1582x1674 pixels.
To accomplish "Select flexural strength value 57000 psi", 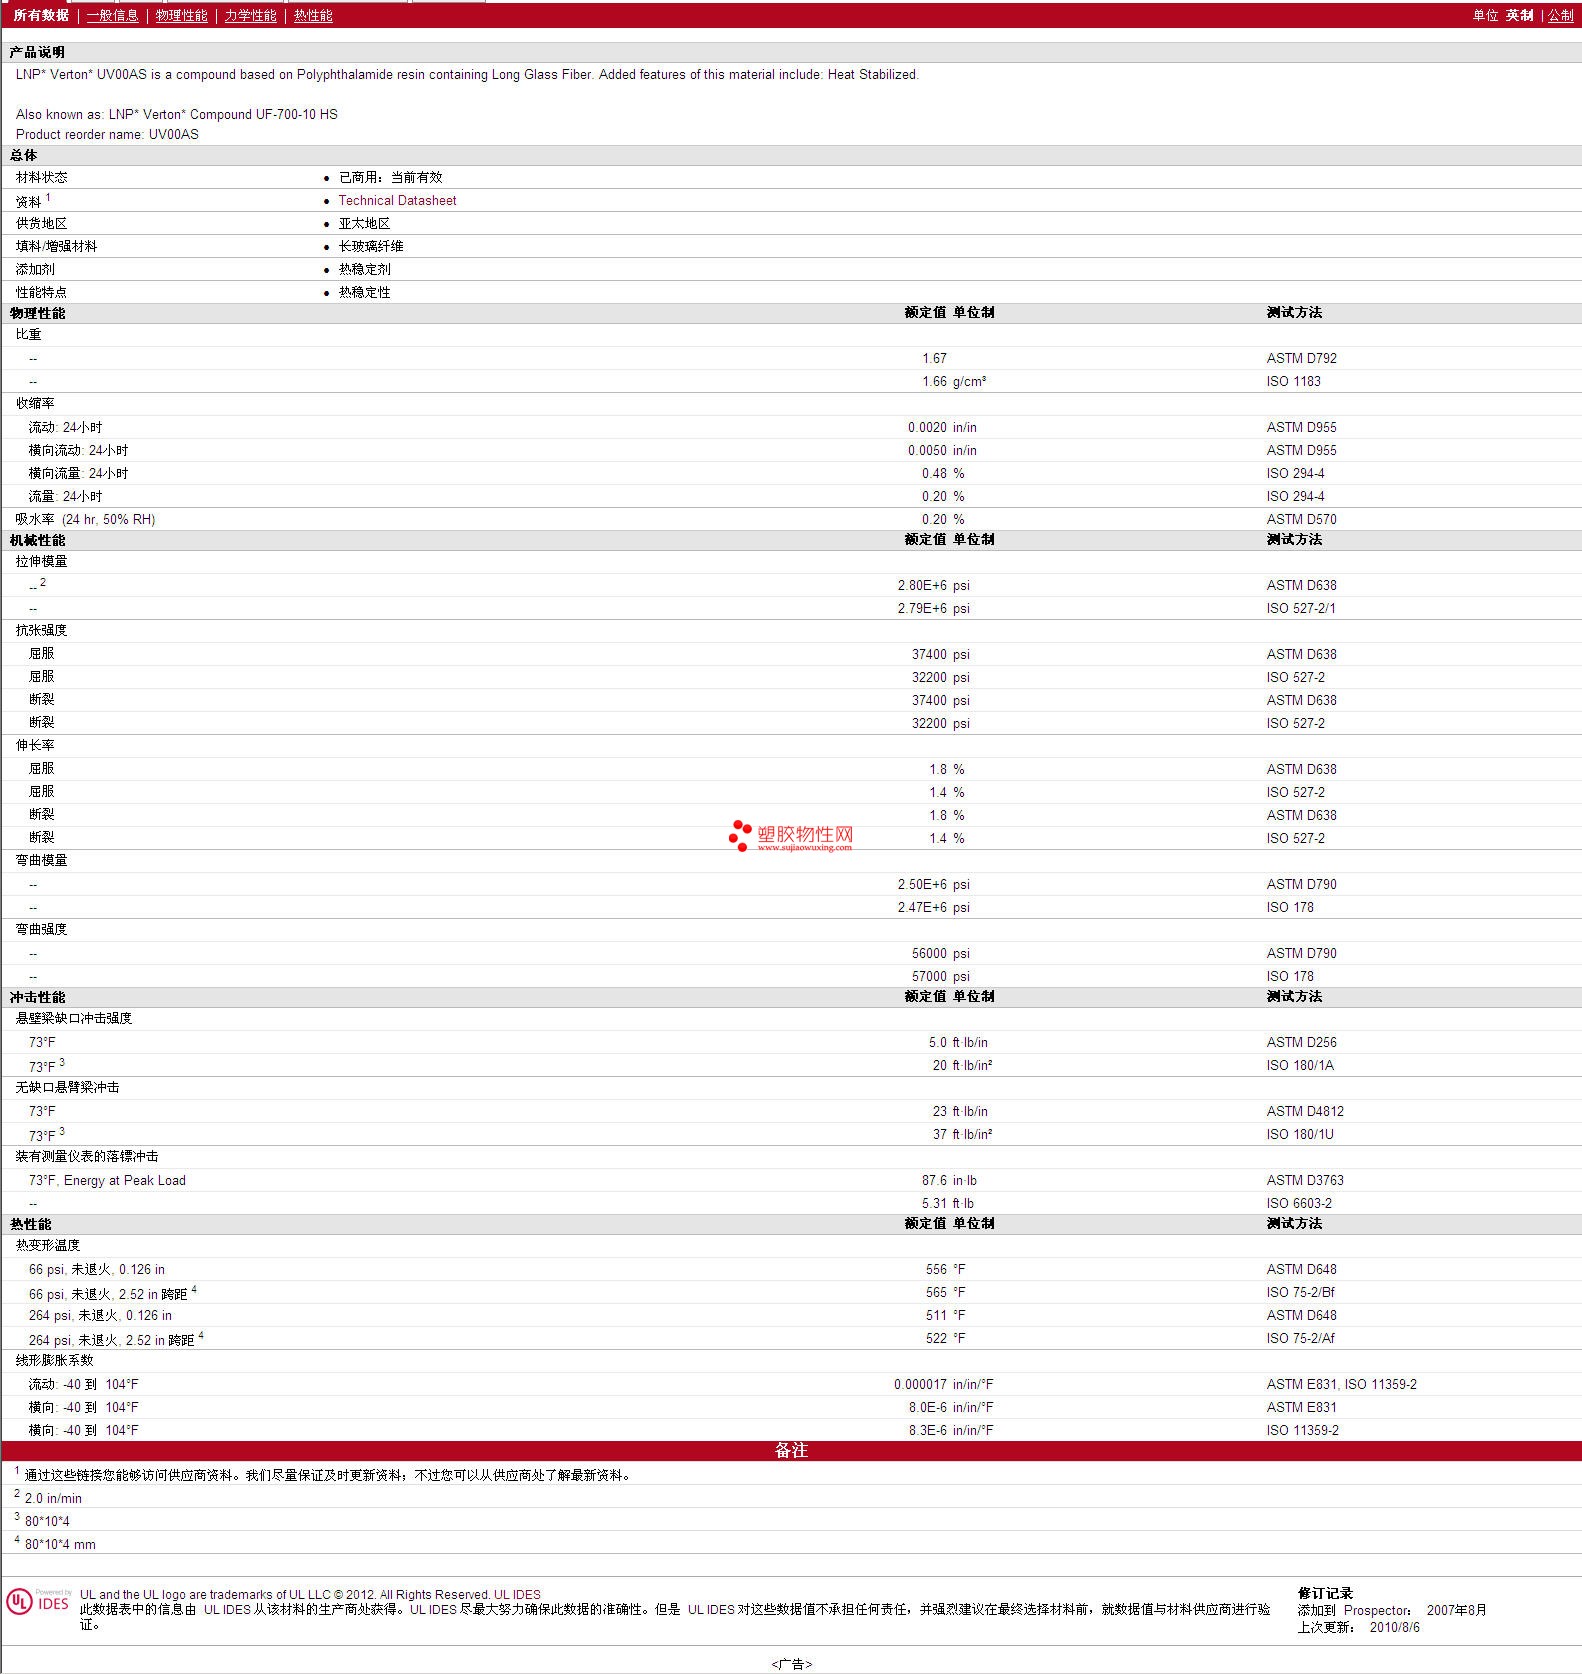I will click(940, 976).
